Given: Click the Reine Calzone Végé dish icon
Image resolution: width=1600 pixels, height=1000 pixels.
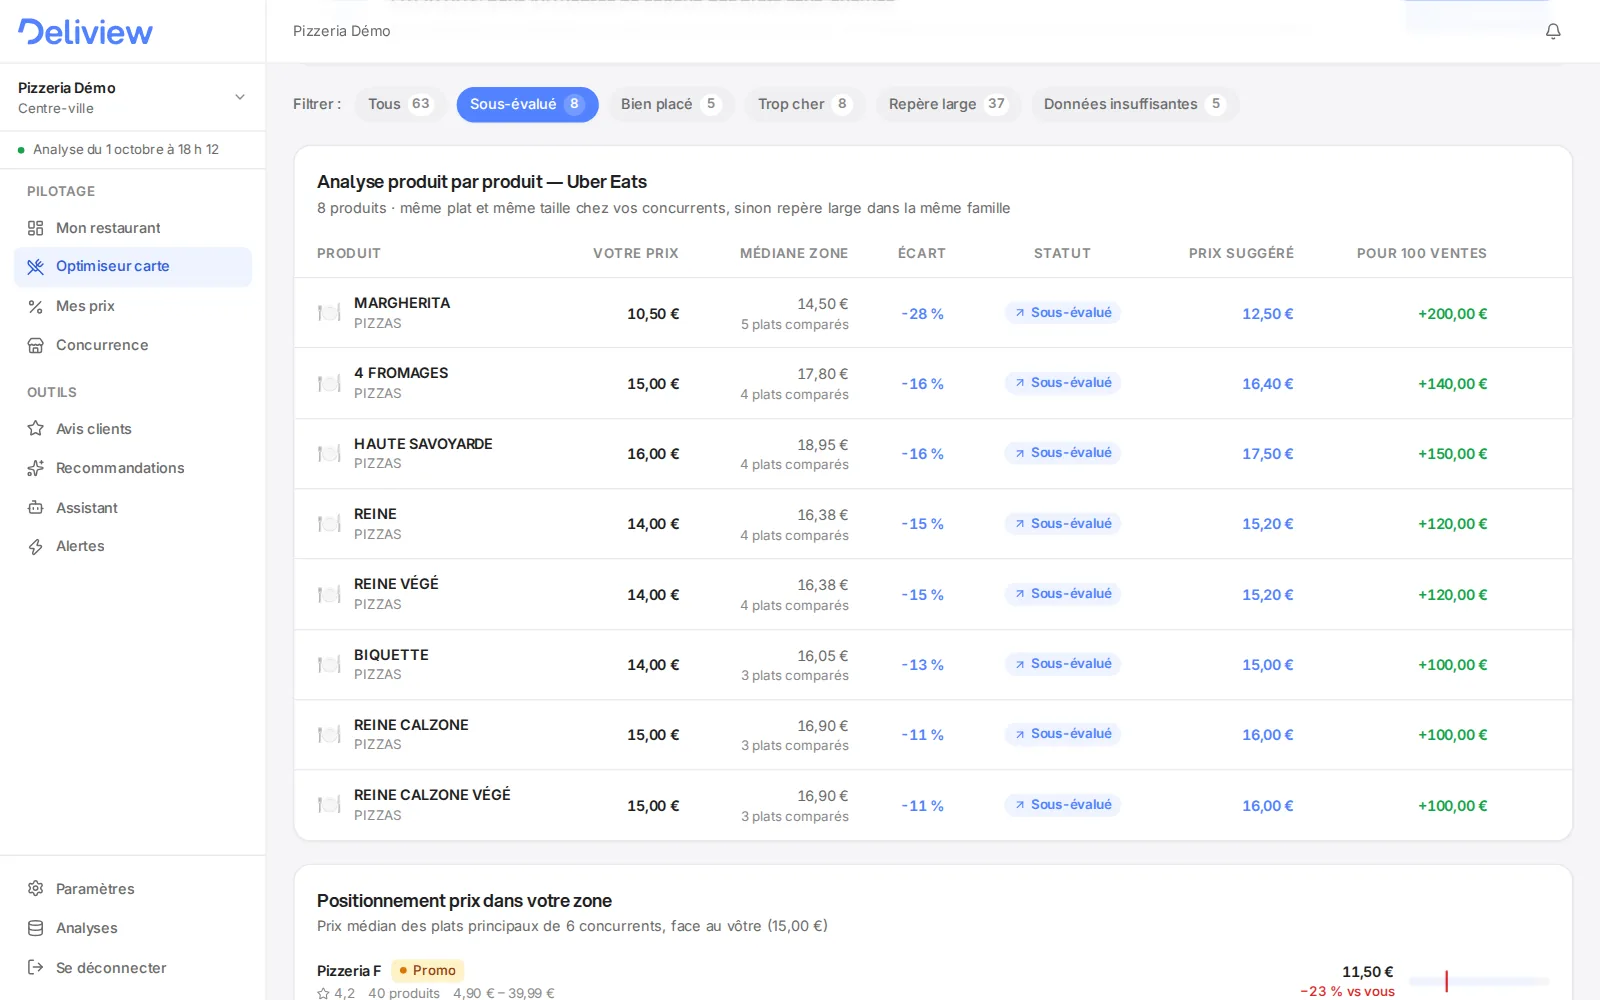Looking at the screenshot, I should (329, 805).
